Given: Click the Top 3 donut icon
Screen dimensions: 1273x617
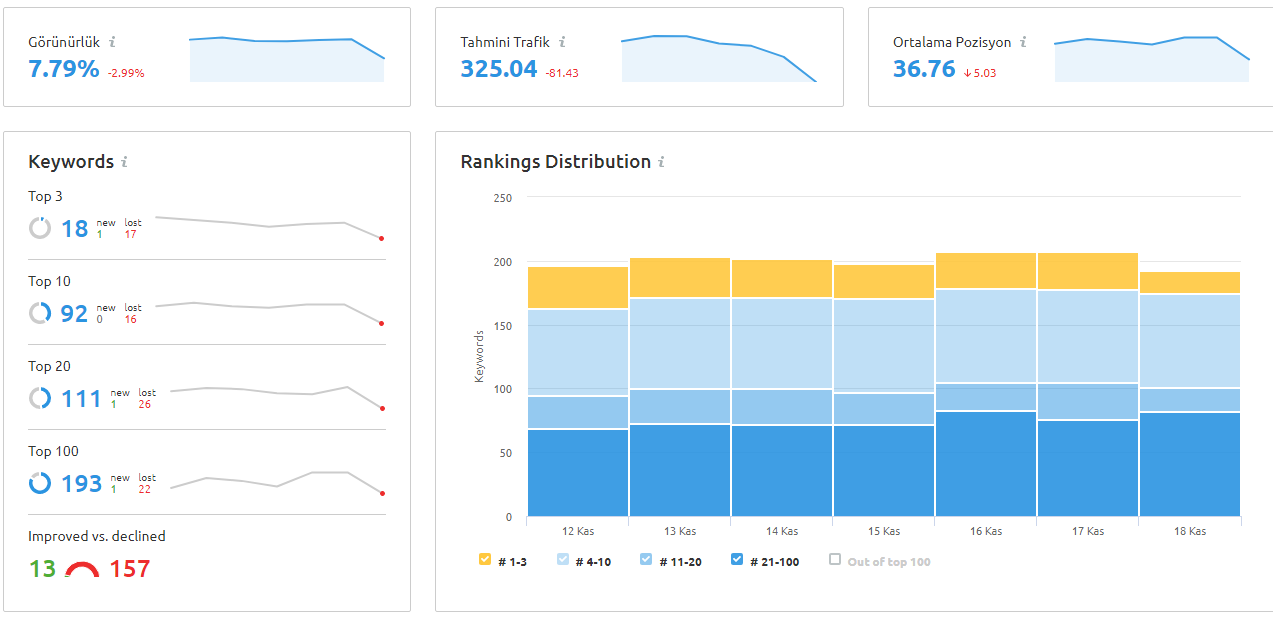Looking at the screenshot, I should (x=40, y=228).
